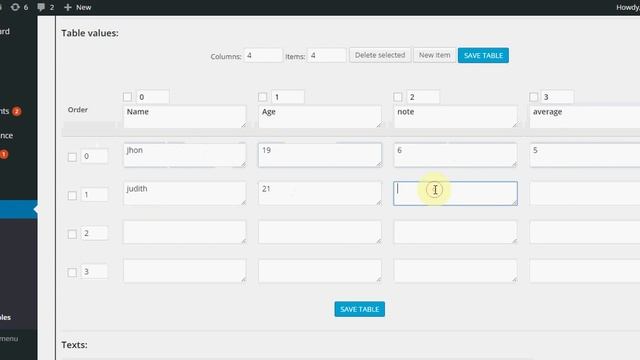This screenshot has width=640, height=360.
Task: Edit the order number field of row 0
Action: coord(94,156)
